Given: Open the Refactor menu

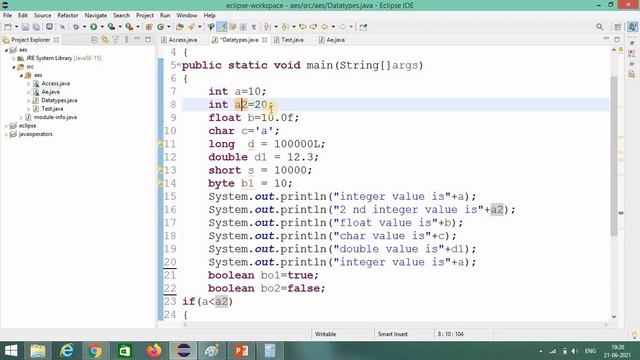Looking at the screenshot, I should (x=68, y=15).
